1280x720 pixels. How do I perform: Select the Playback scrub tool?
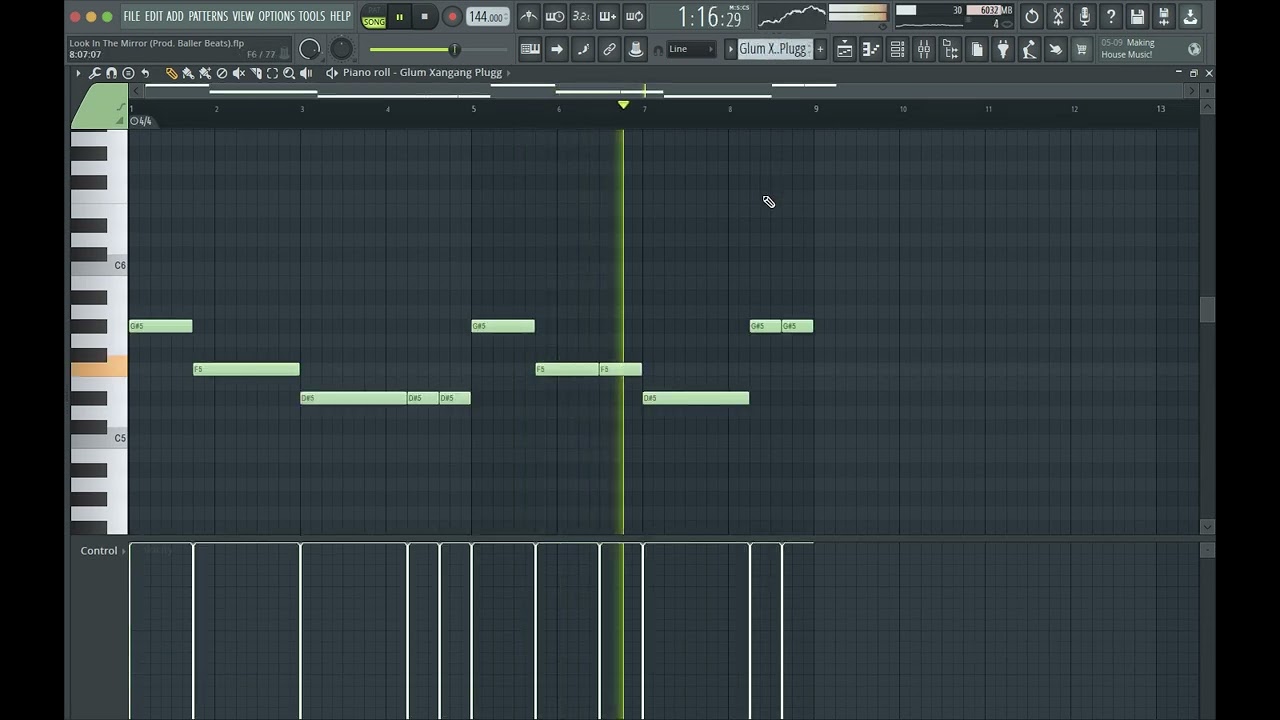(x=306, y=73)
